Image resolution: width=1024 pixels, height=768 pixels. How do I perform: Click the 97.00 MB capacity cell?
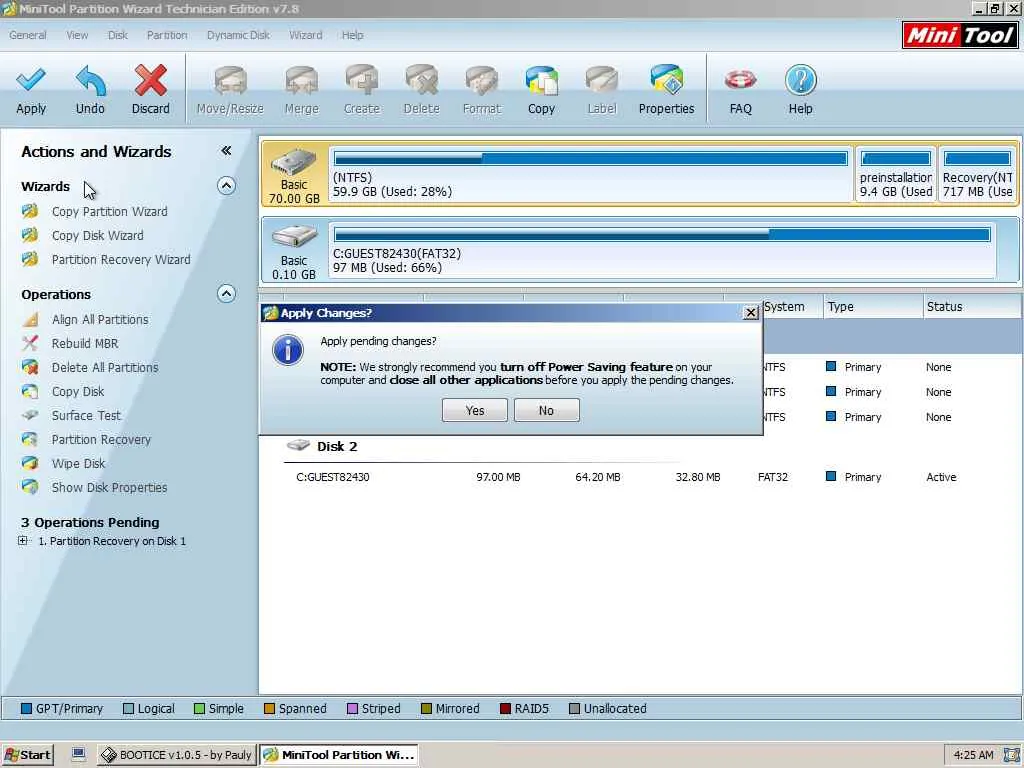(x=498, y=477)
